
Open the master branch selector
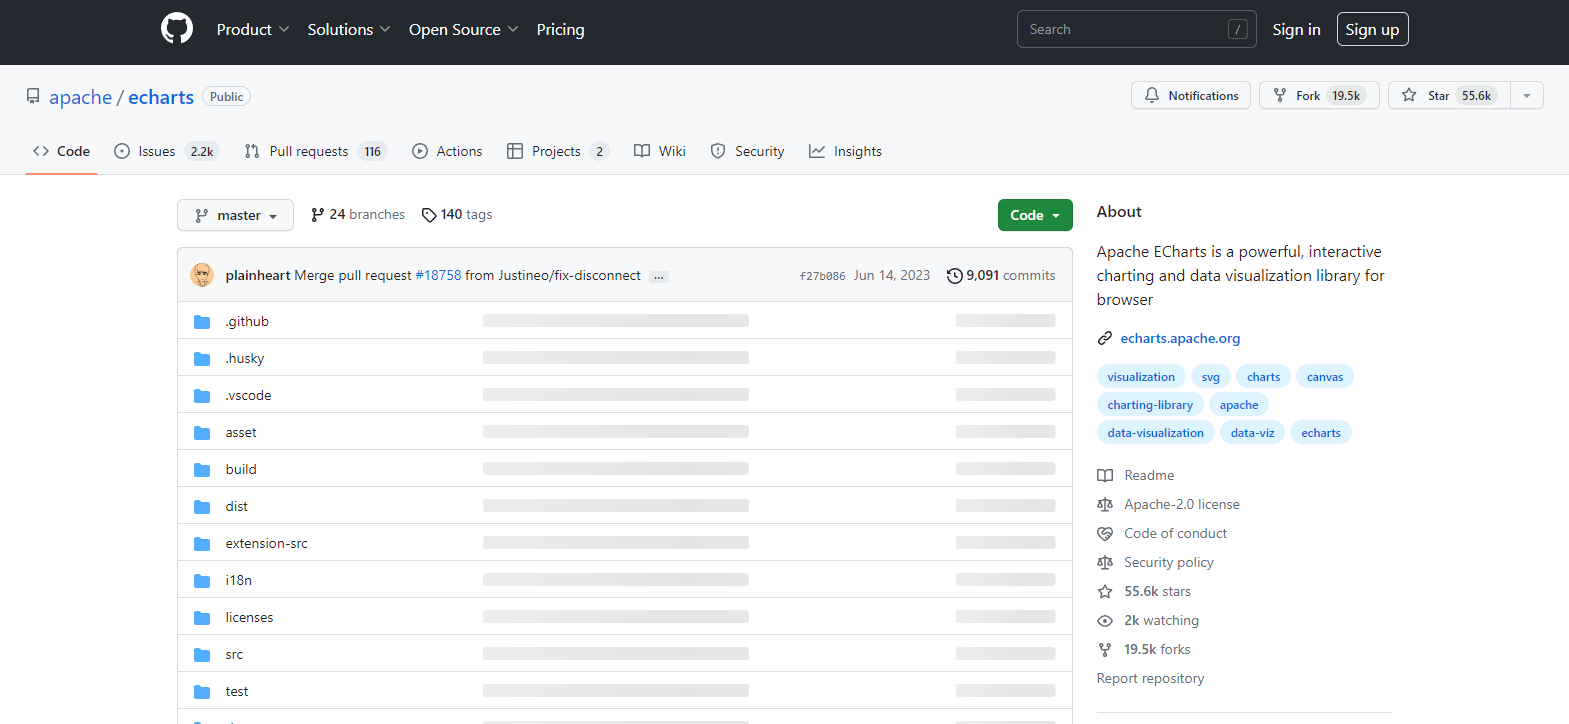tap(235, 215)
